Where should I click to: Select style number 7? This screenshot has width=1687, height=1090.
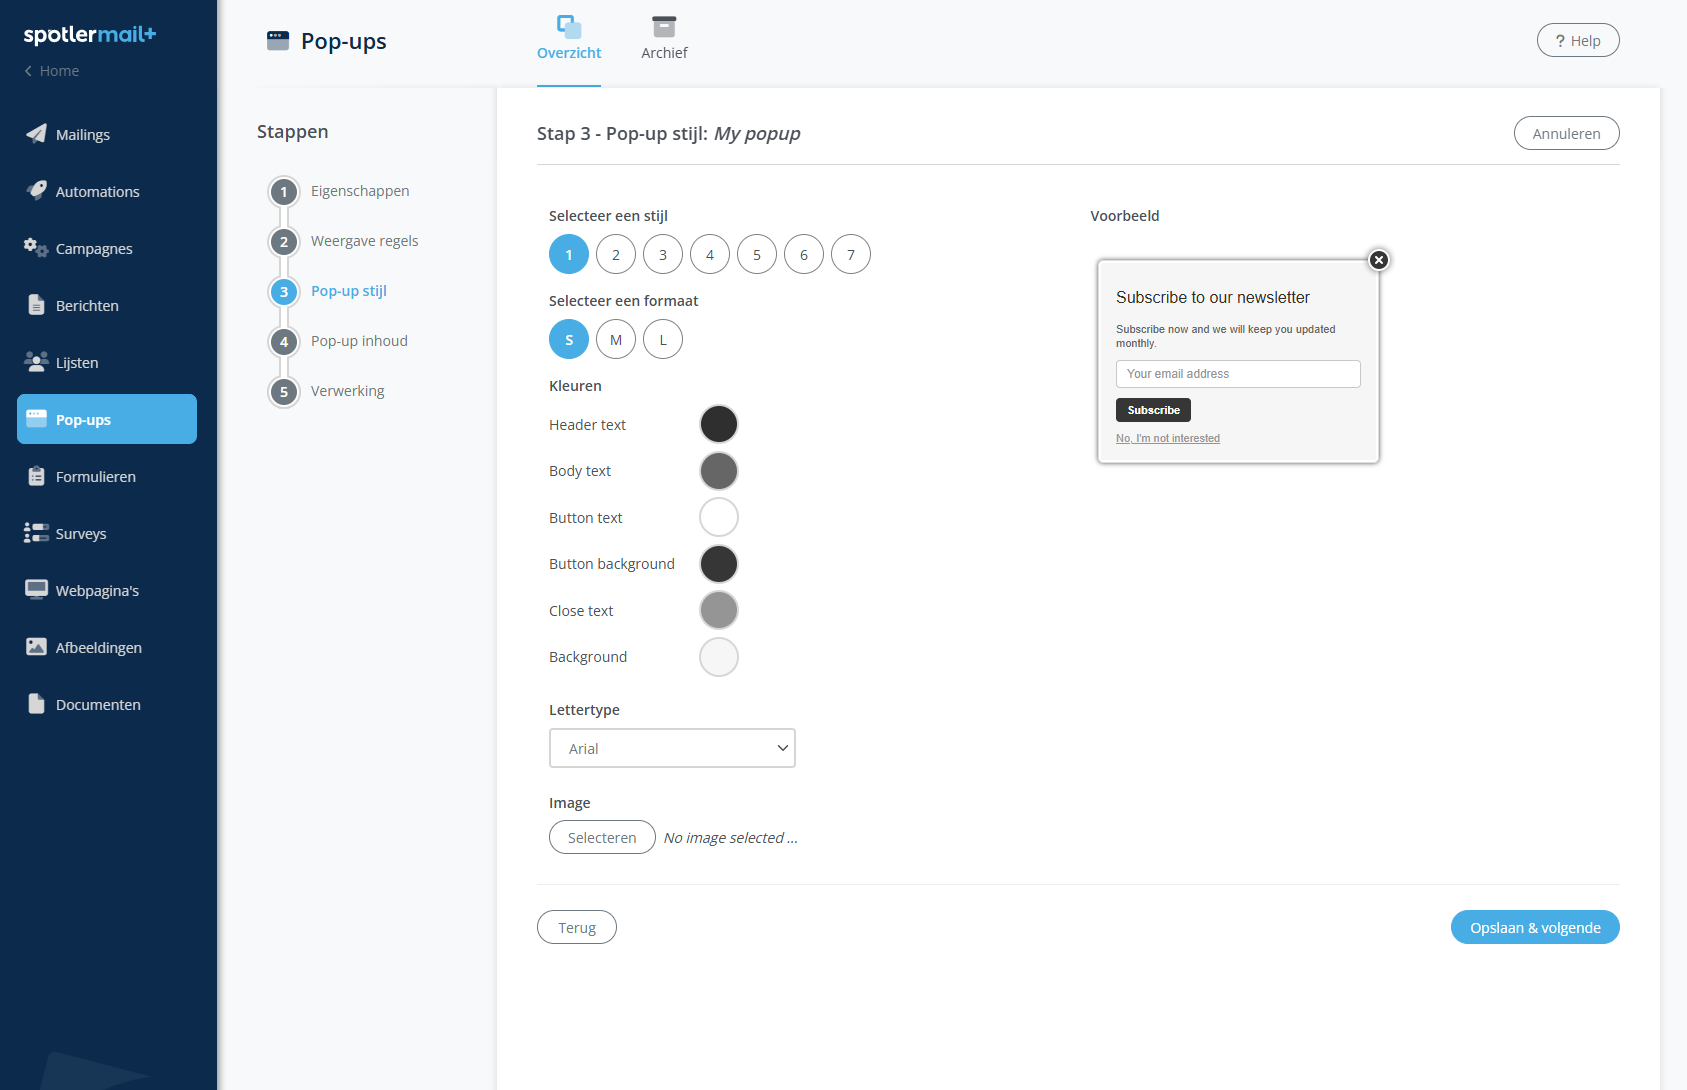(851, 255)
